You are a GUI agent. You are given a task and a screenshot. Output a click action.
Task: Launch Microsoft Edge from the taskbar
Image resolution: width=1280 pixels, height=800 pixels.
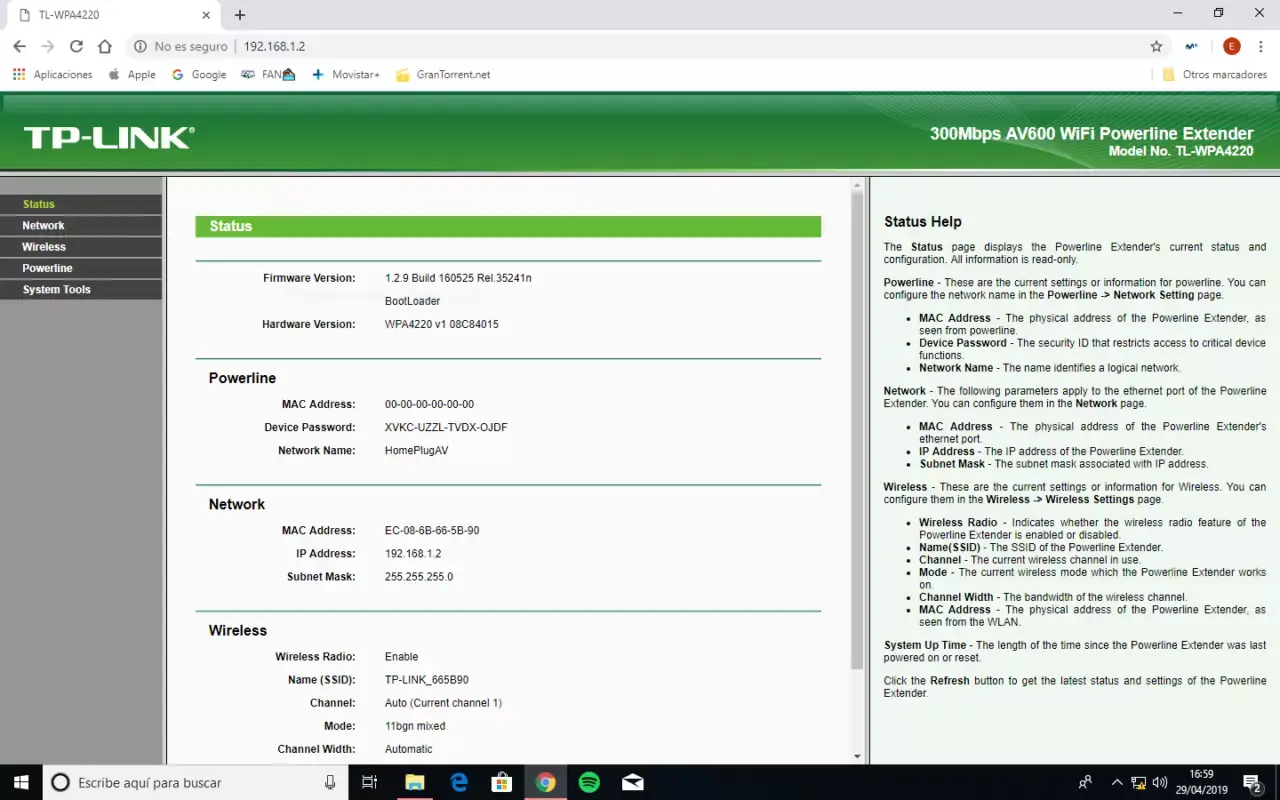point(459,782)
